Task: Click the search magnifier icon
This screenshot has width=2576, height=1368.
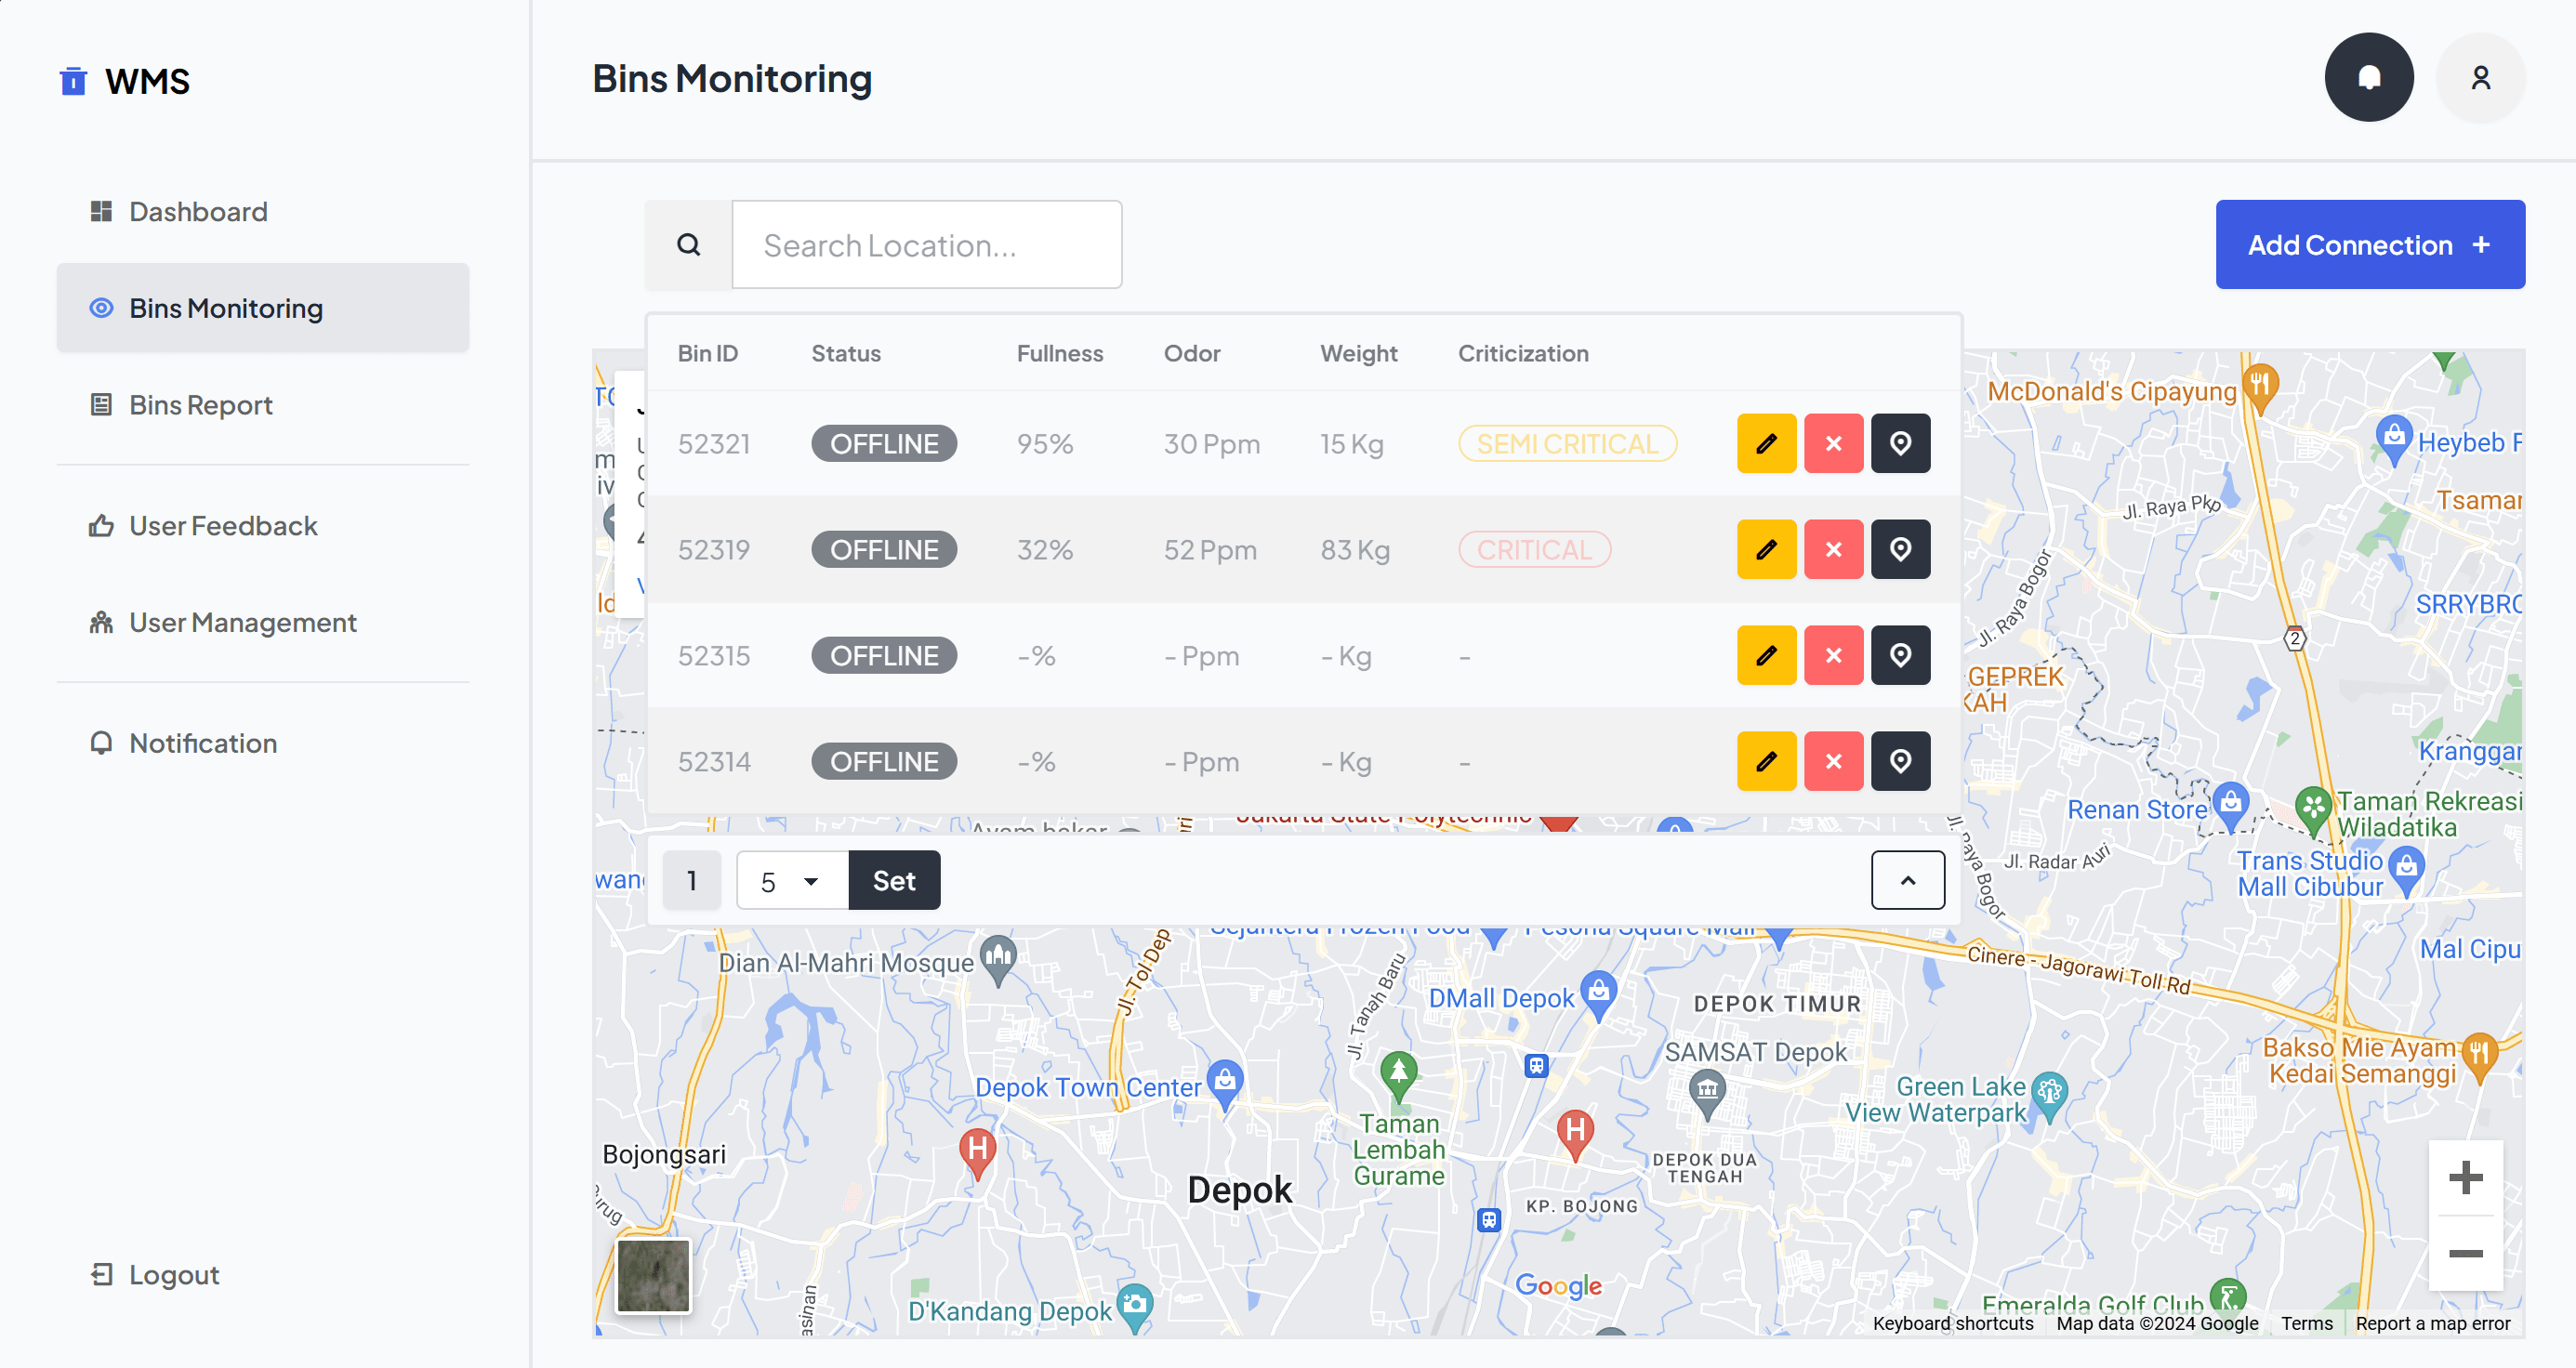Action: [688, 245]
